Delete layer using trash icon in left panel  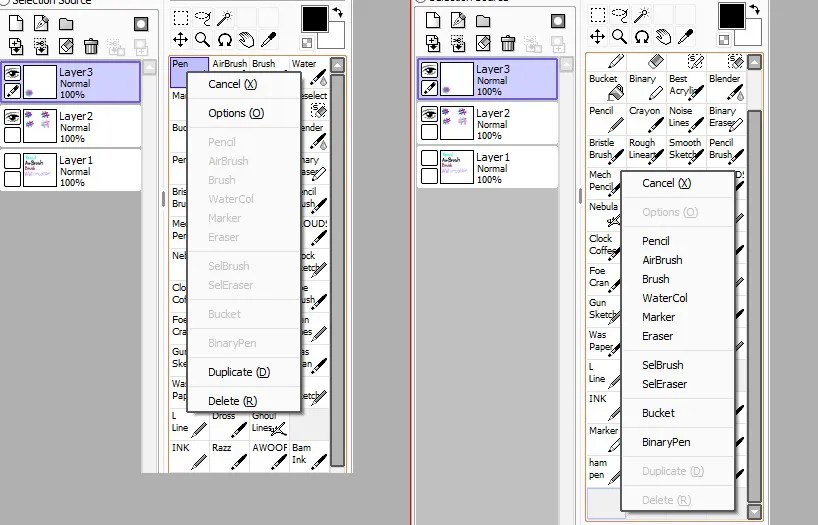tap(91, 46)
